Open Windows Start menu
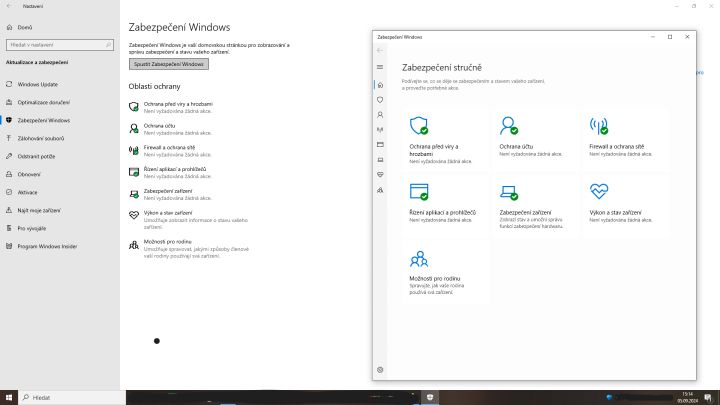720x405 pixels. 9,397
